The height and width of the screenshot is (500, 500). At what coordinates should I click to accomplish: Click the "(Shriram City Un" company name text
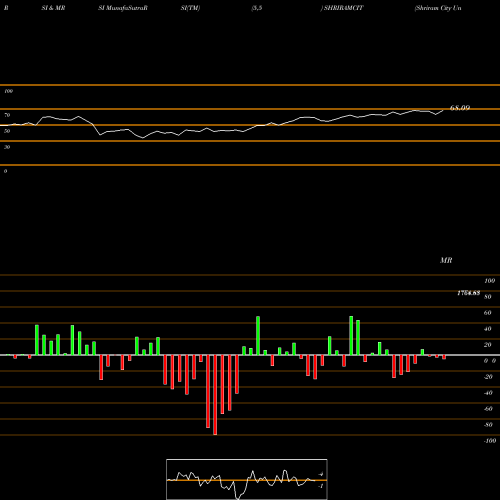[438, 8]
